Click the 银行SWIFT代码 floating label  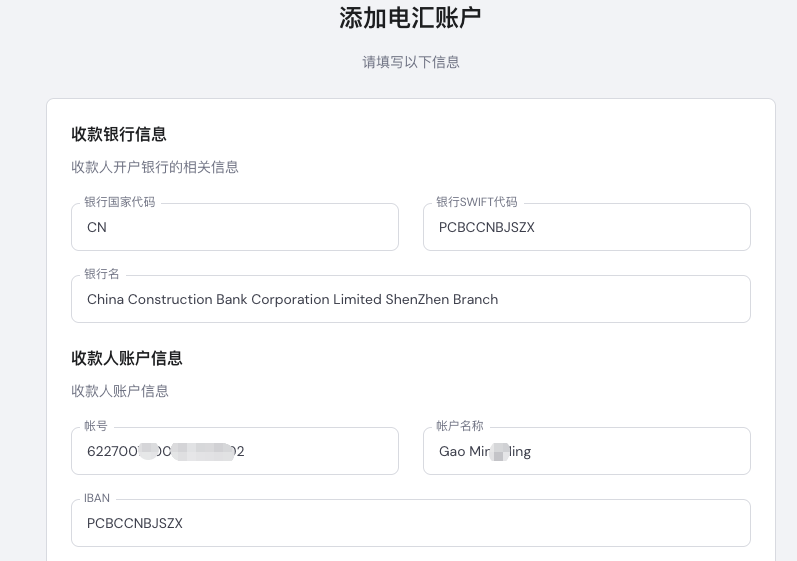click(x=476, y=202)
